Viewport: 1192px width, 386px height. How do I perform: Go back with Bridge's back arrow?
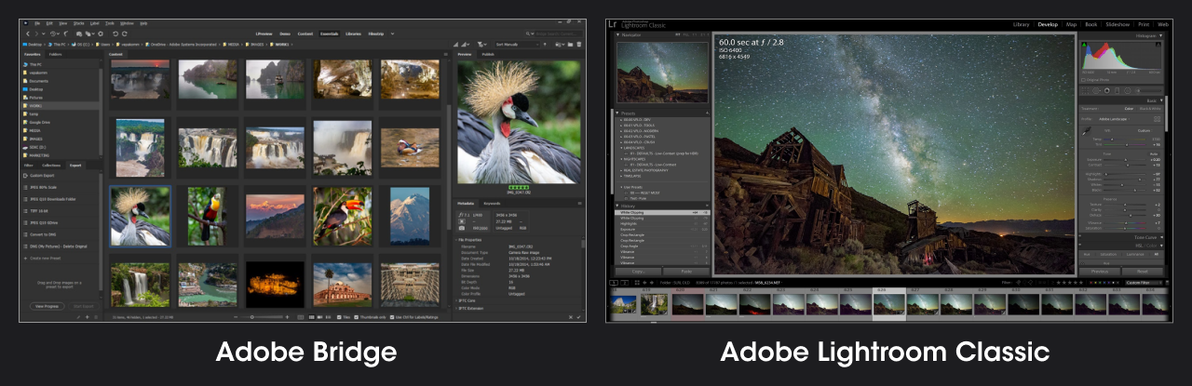click(28, 33)
